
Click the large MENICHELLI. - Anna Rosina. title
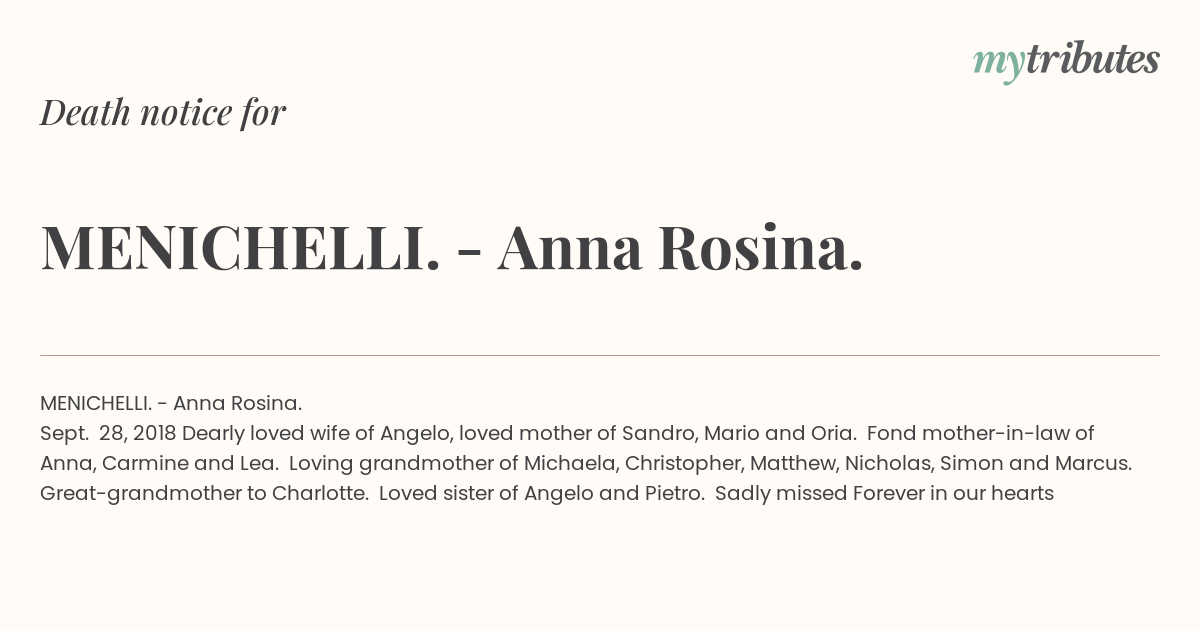click(x=451, y=247)
